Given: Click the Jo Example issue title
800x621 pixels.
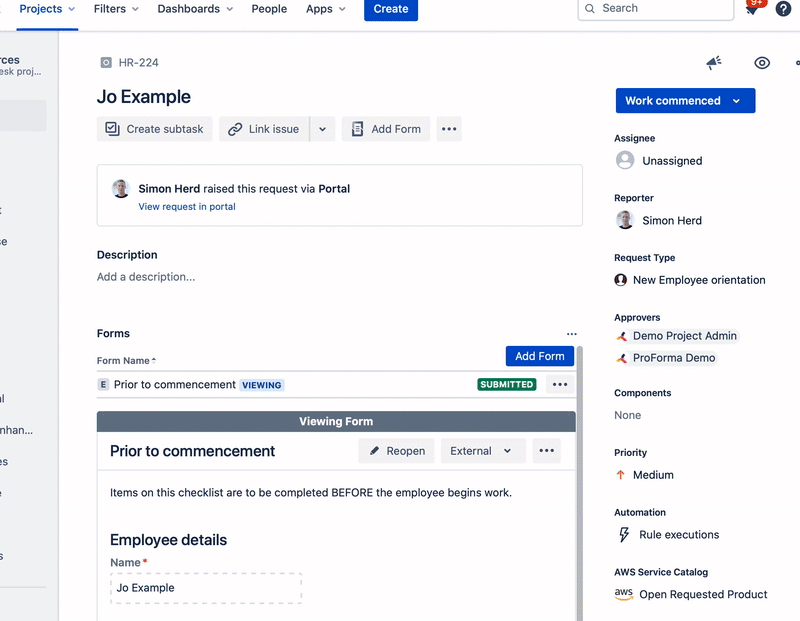Looking at the screenshot, I should pos(144,96).
